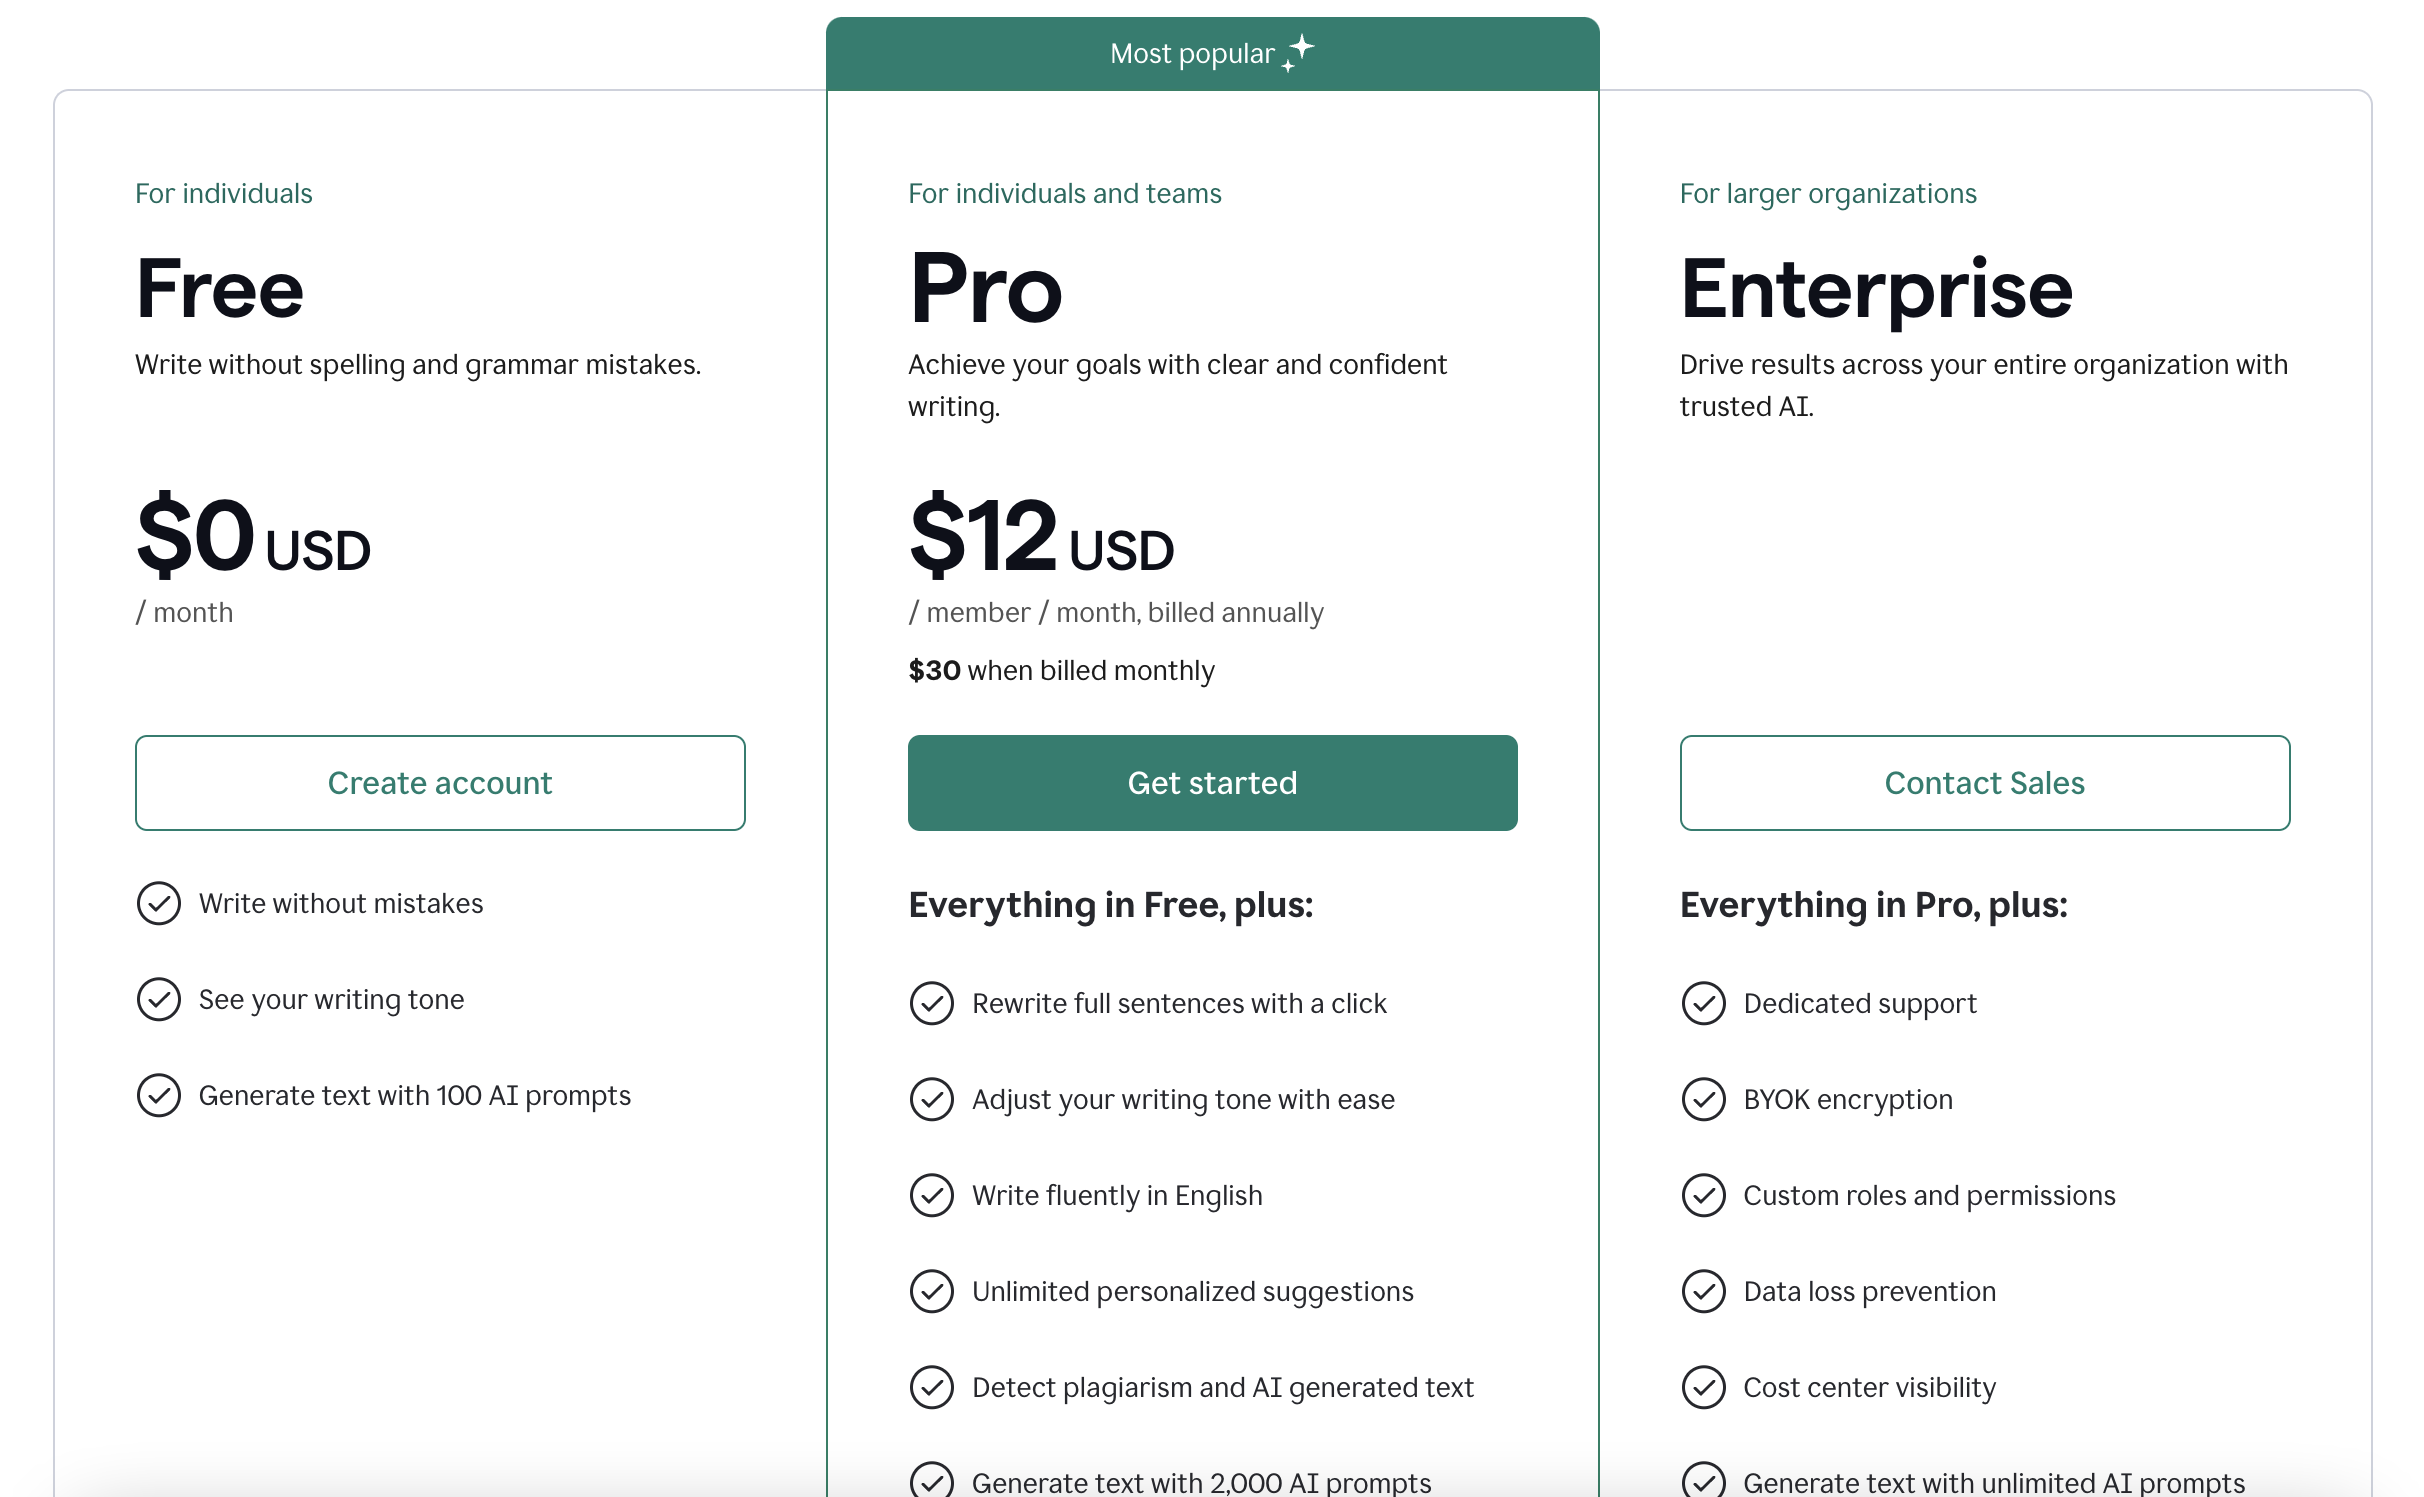Click the Contact Sales button

click(x=1984, y=783)
